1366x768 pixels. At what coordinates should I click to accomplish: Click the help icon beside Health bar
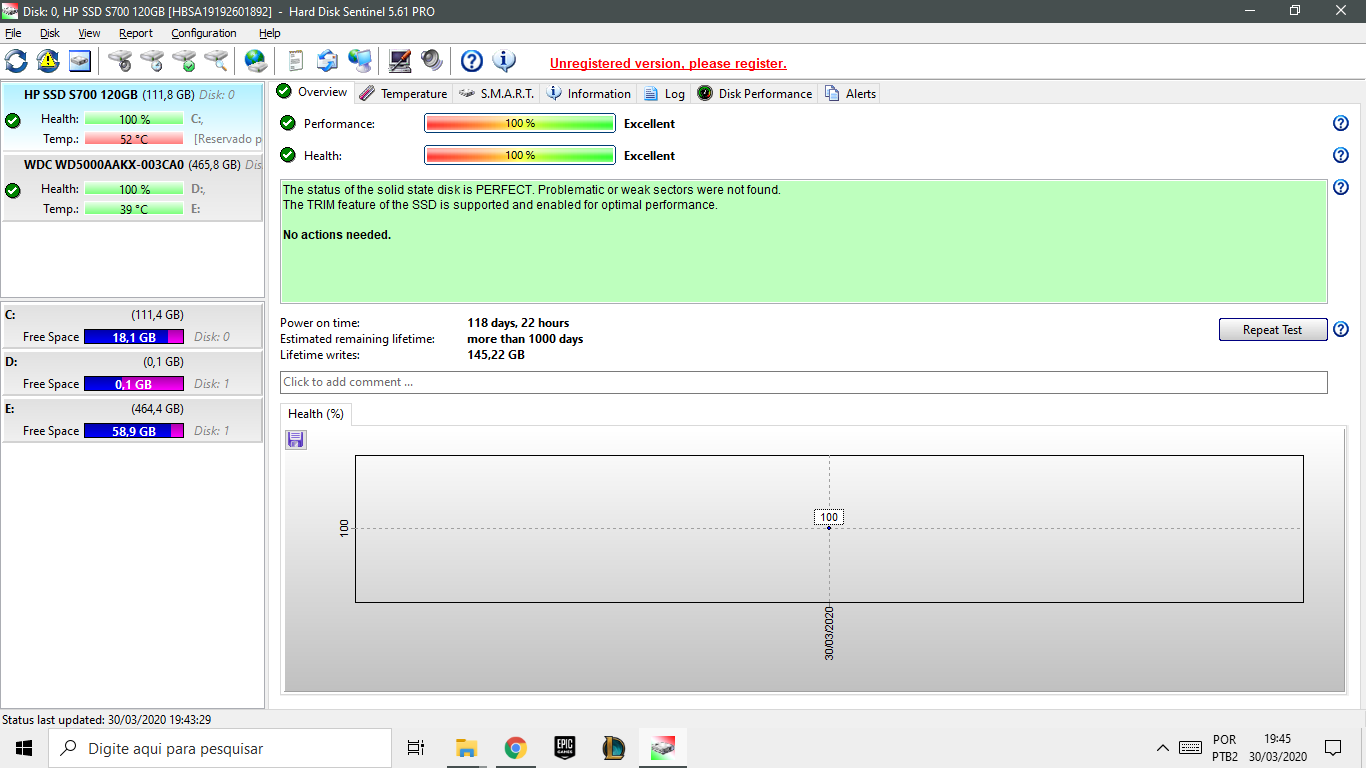(x=1341, y=156)
